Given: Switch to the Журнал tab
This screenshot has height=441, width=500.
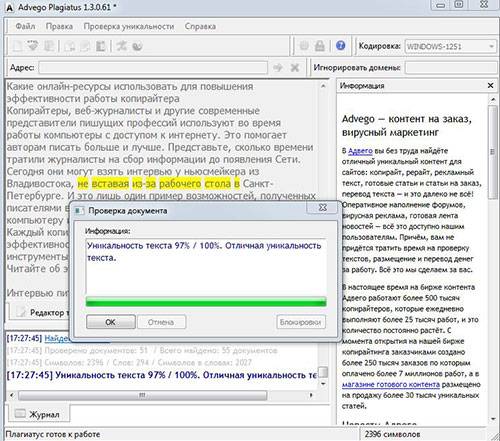Looking at the screenshot, I should click(x=38, y=414).
